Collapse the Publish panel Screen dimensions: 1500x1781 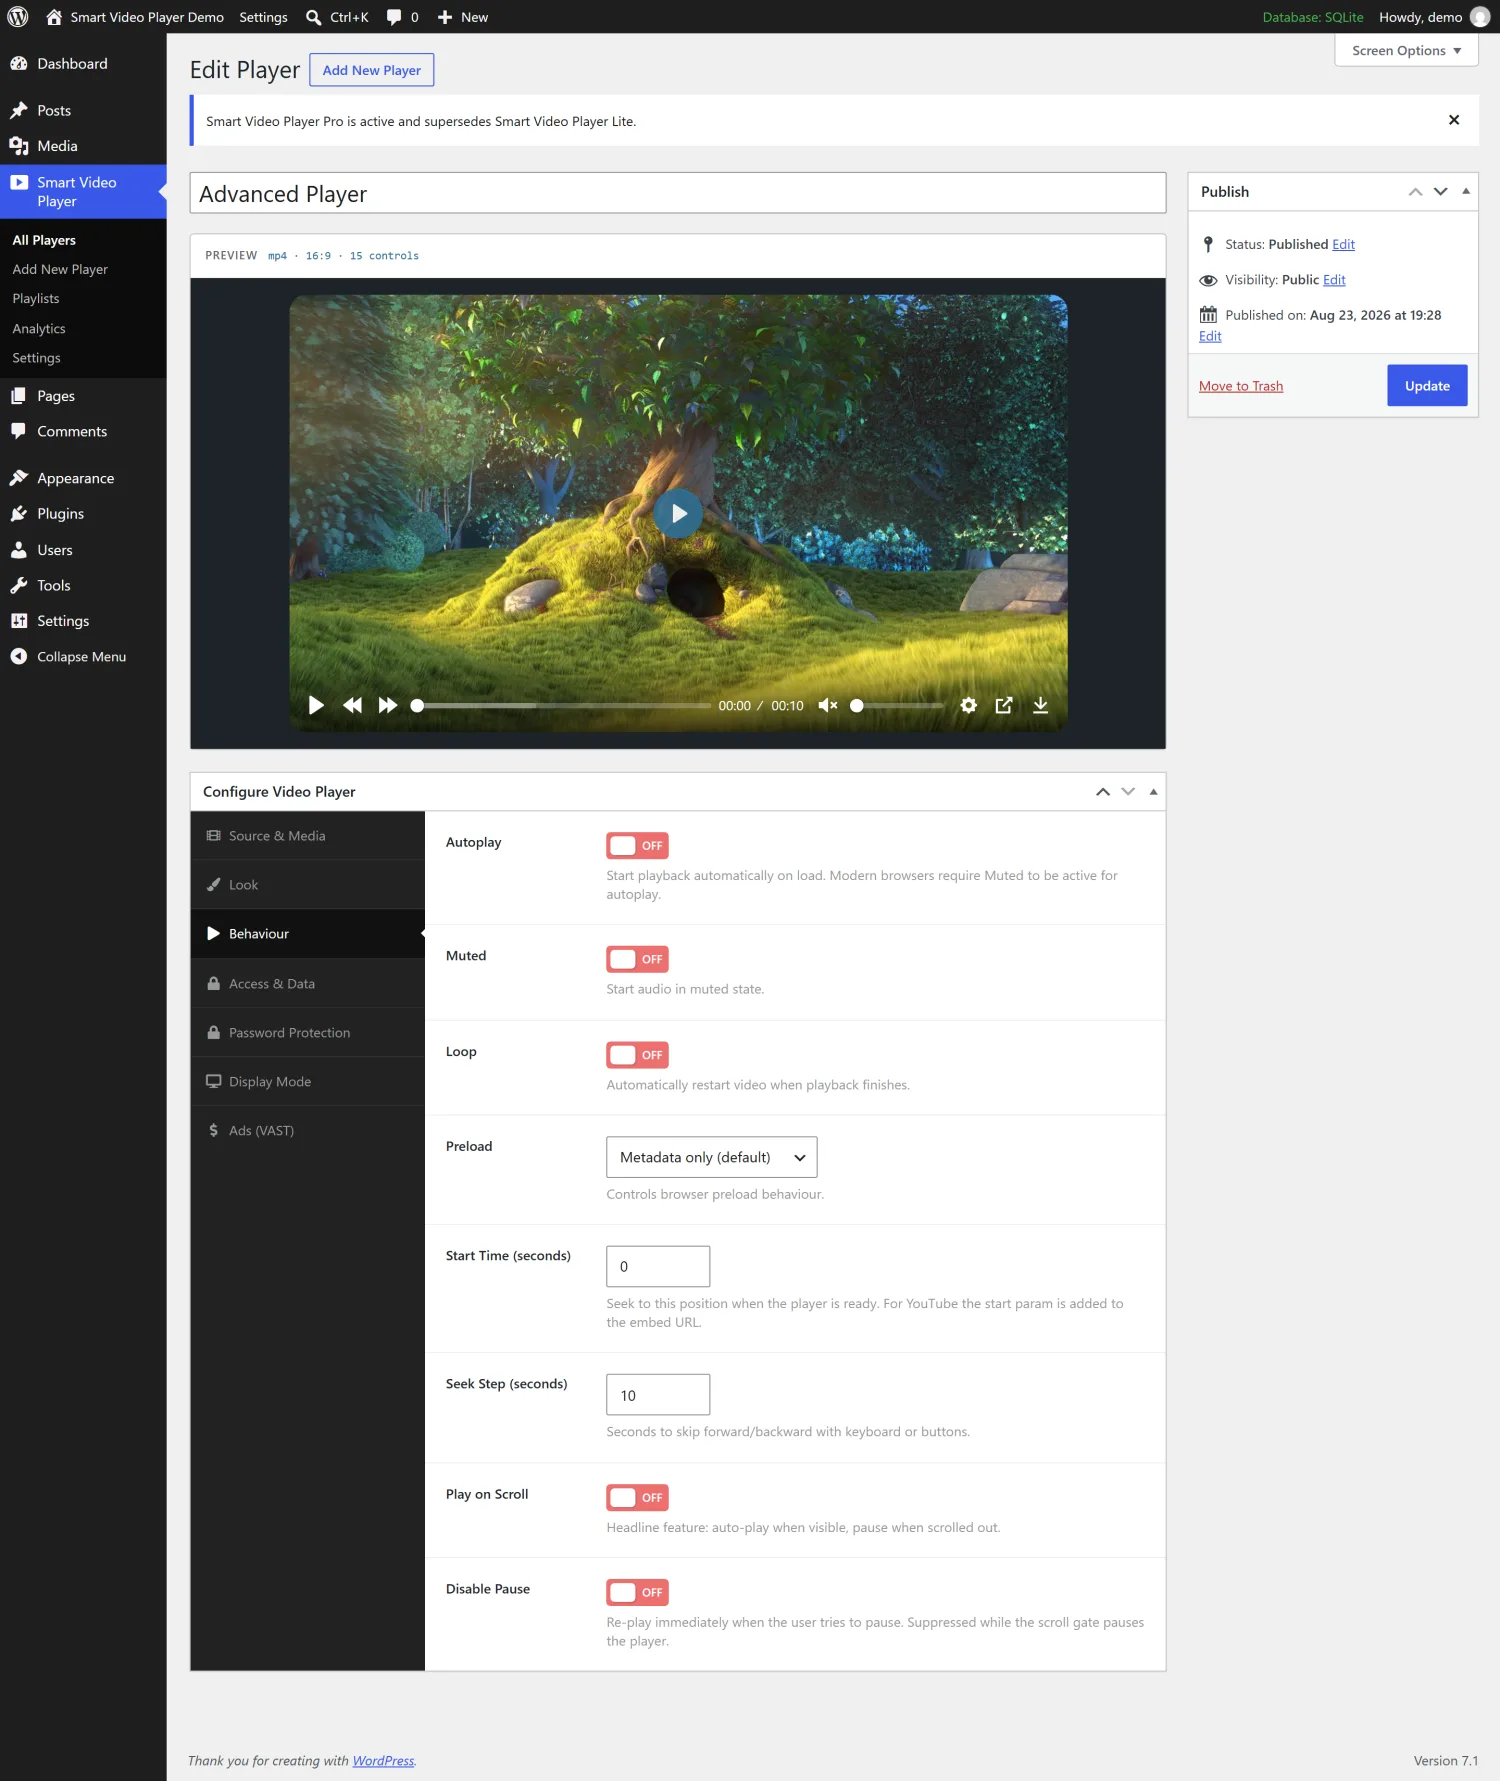(1466, 192)
